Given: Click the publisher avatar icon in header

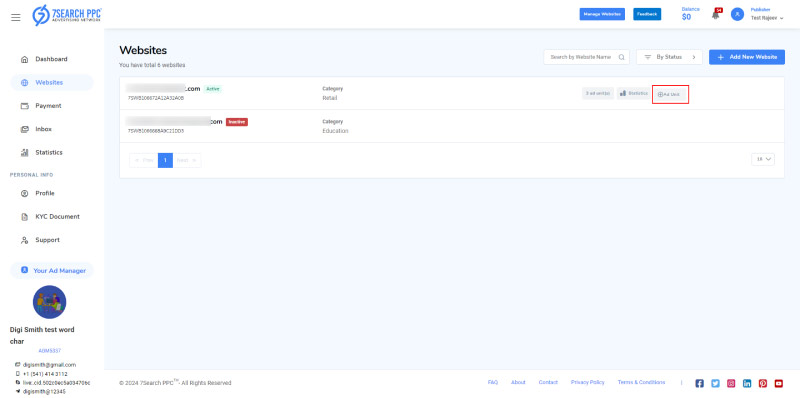Looking at the screenshot, I should (737, 14).
